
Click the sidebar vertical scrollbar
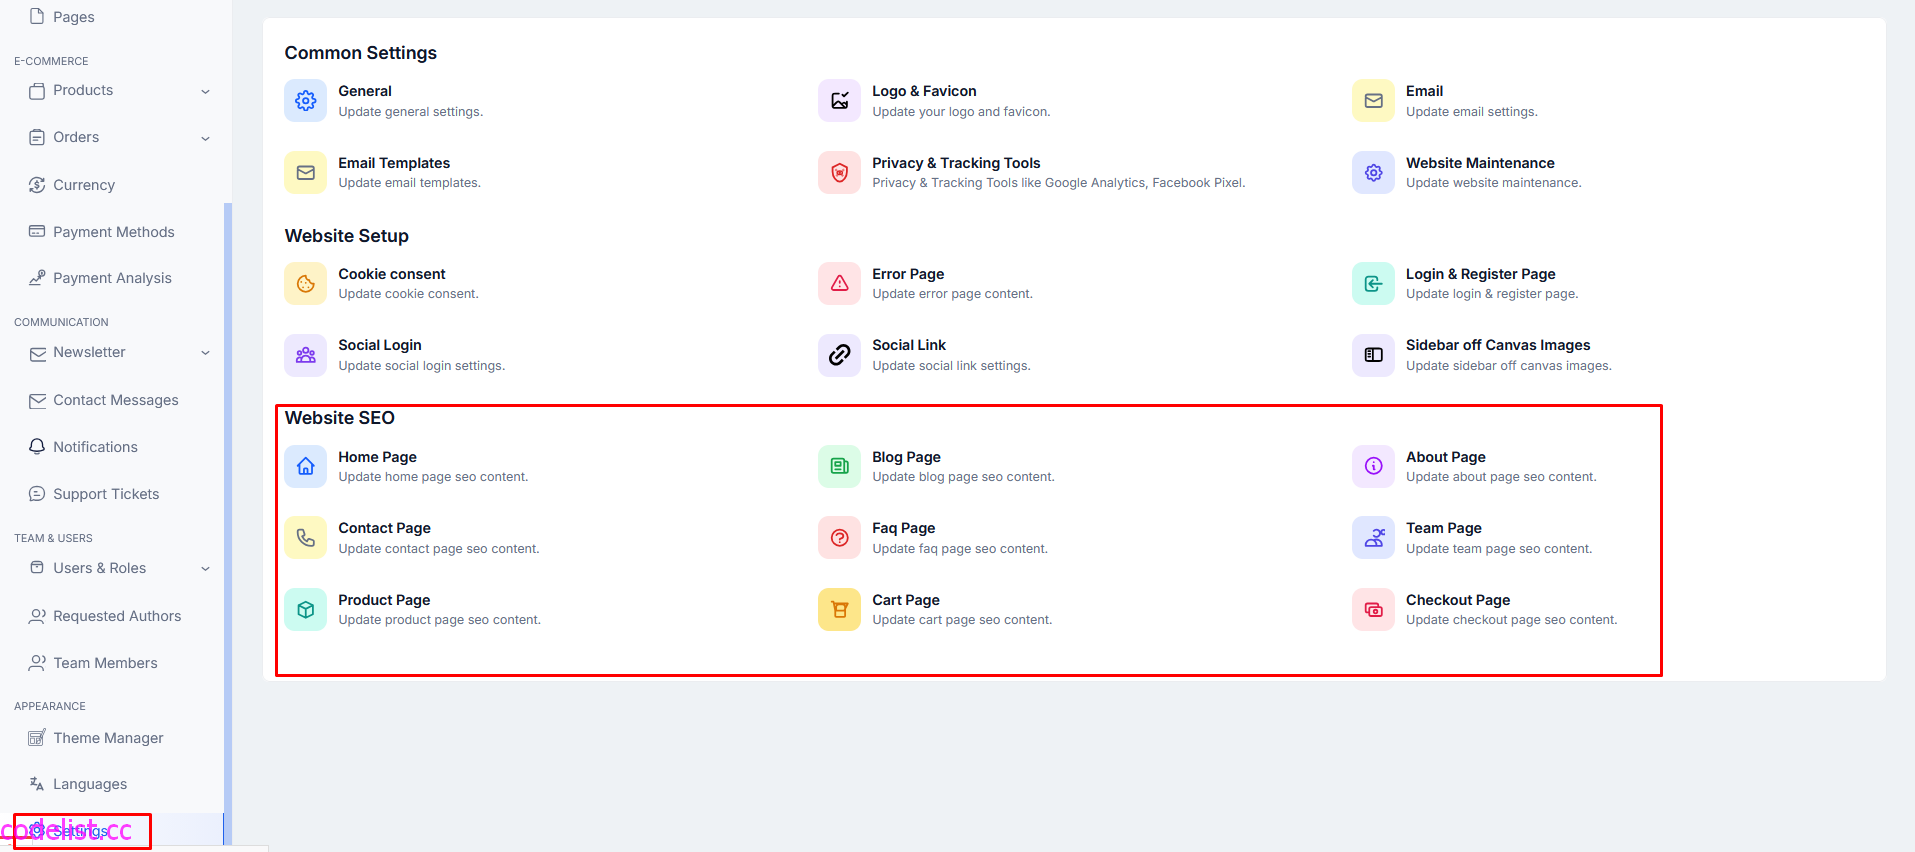click(x=228, y=524)
